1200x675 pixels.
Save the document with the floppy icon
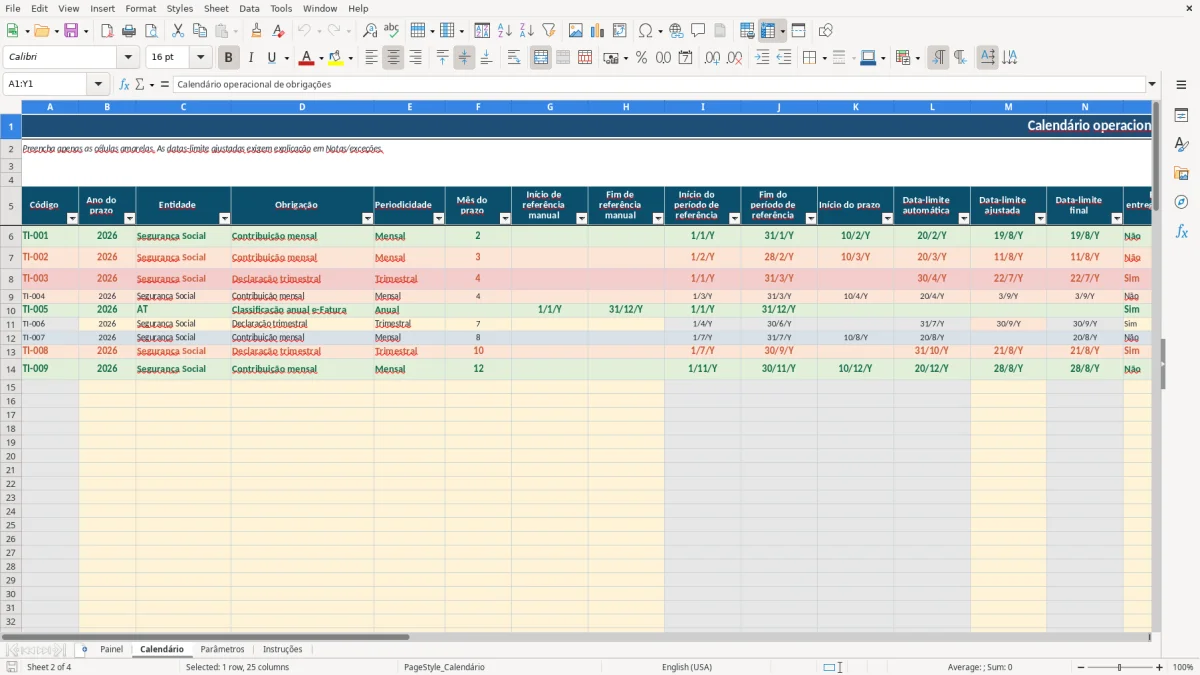tap(71, 31)
